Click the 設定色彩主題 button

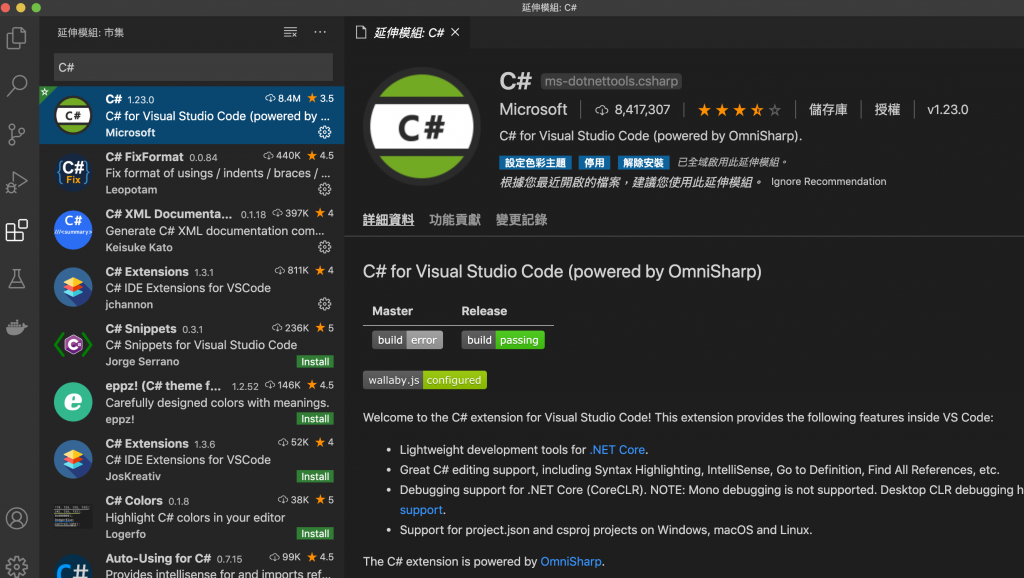[x=536, y=163]
